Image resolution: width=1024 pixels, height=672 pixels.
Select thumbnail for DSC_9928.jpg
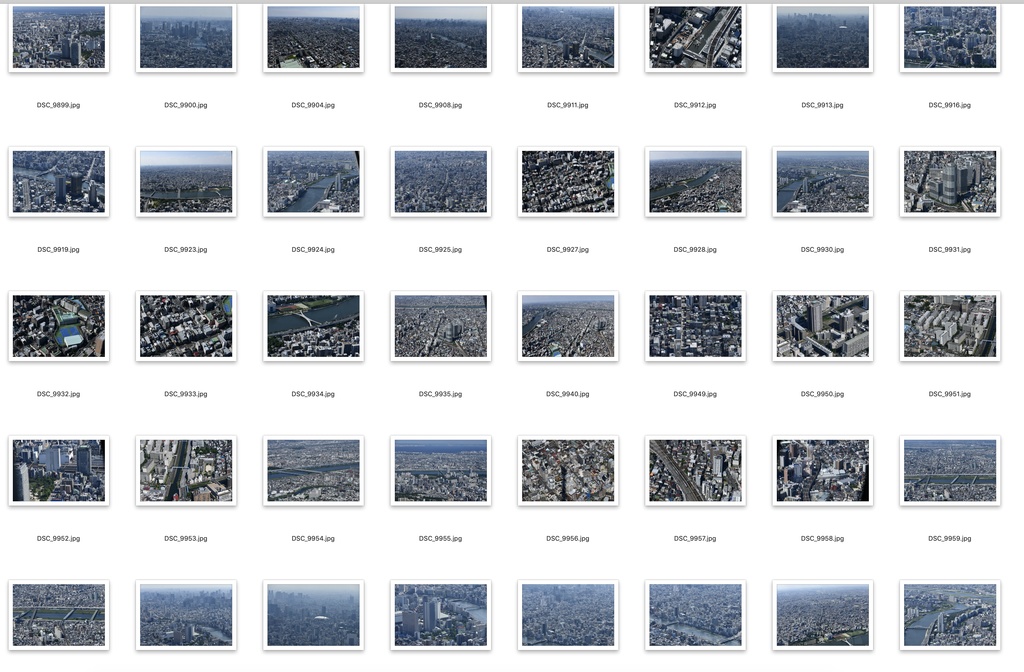696,182
